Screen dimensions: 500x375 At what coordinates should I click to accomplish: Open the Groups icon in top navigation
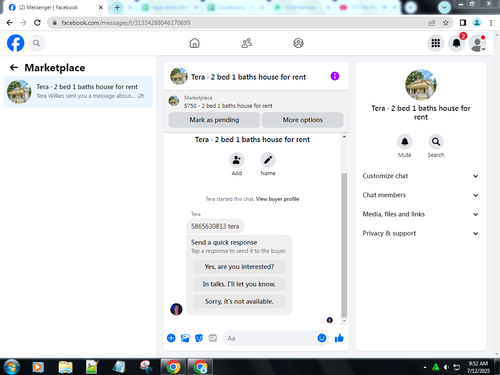tap(298, 43)
